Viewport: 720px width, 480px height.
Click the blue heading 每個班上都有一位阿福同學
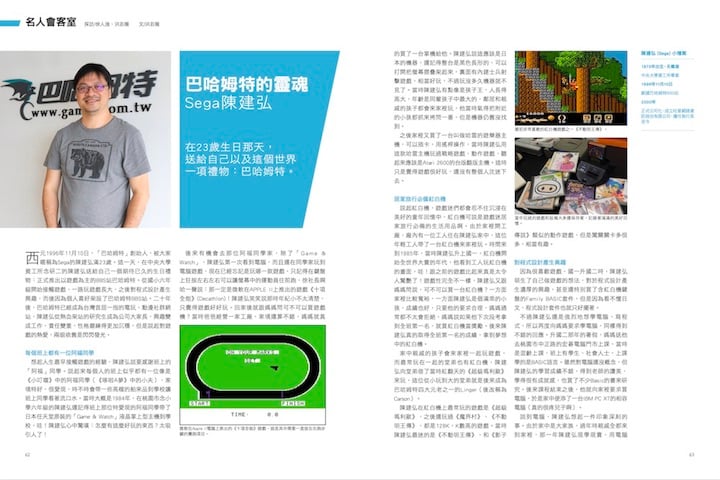click(x=60, y=353)
